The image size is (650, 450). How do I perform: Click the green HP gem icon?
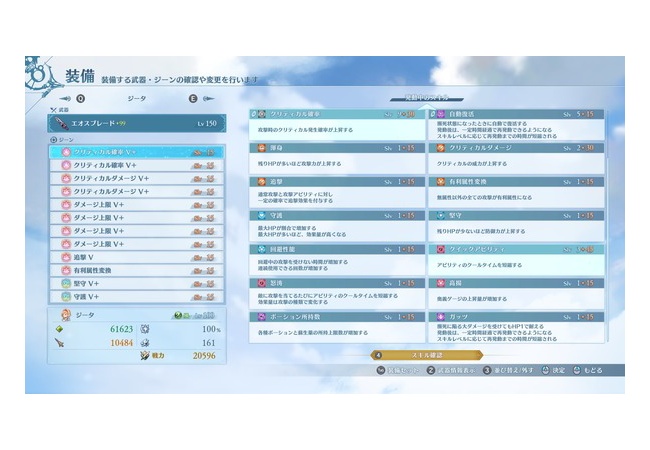coord(60,329)
